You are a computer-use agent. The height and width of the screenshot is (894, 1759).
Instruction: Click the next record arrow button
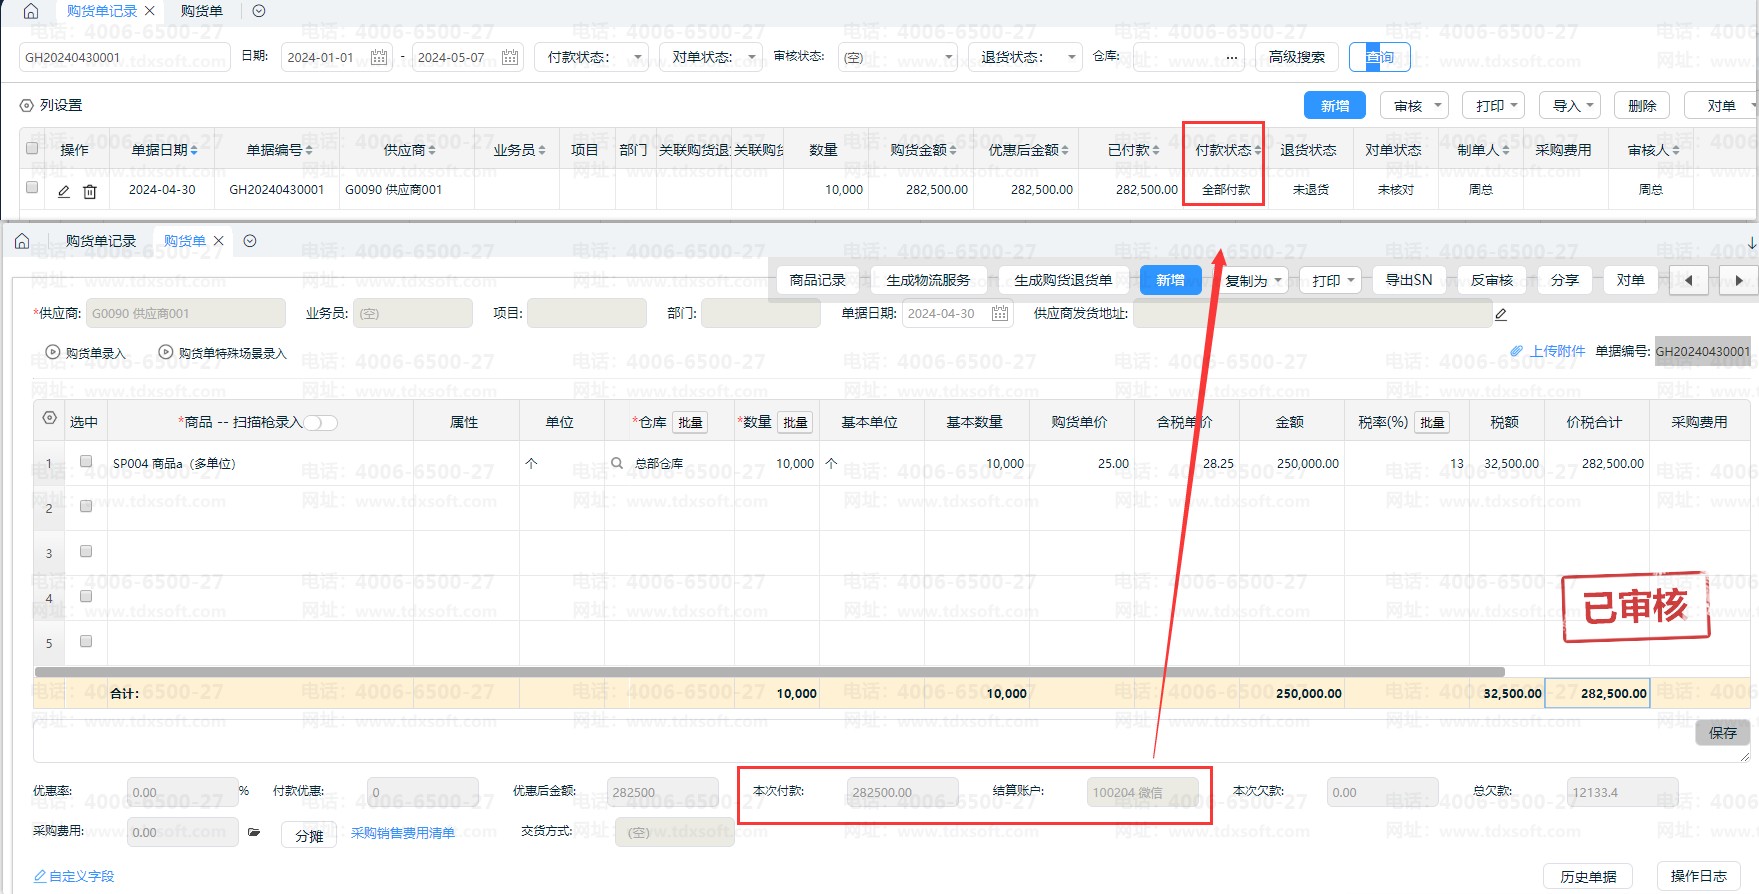(x=1739, y=280)
